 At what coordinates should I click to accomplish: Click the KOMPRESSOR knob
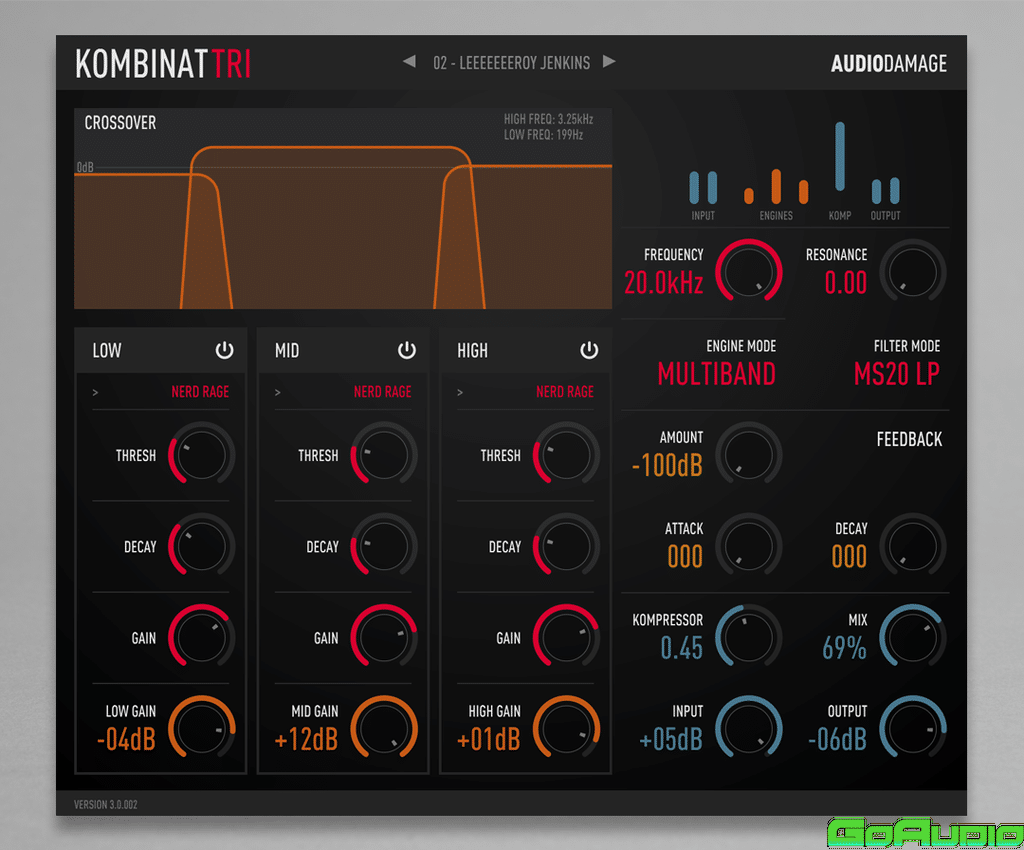pos(750,635)
